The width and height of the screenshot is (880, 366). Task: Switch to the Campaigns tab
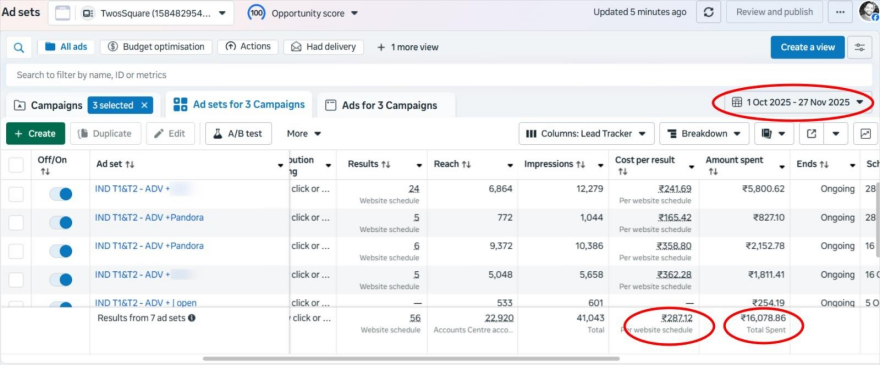tap(56, 106)
